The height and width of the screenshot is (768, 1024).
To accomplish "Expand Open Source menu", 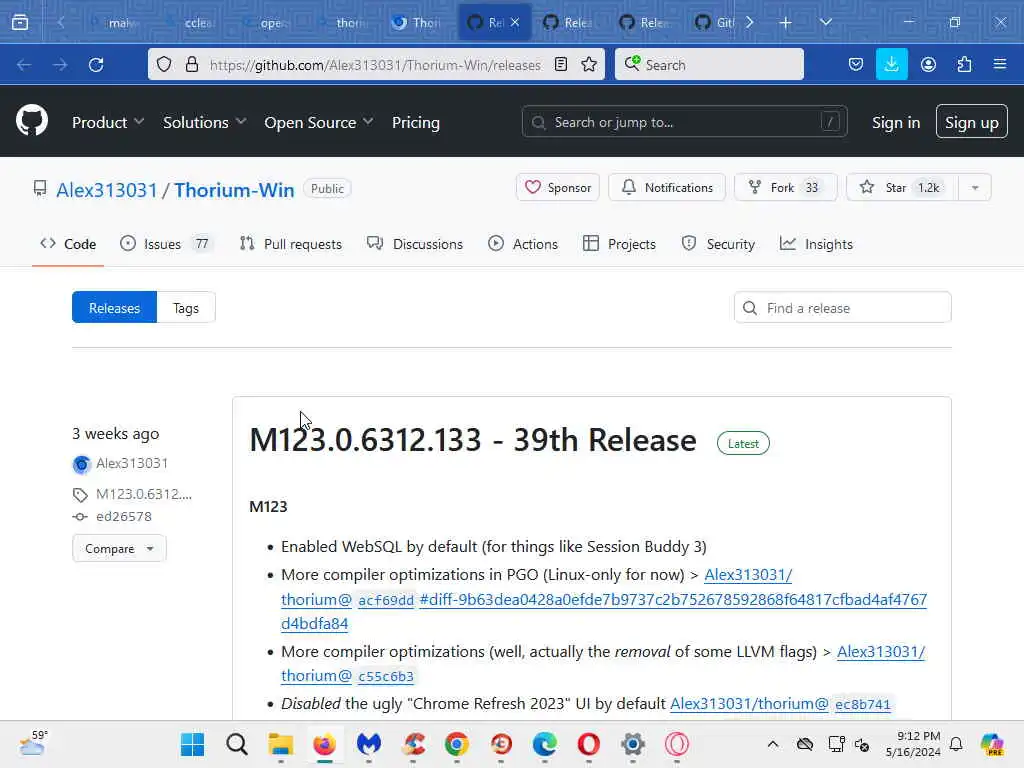I will pyautogui.click(x=319, y=122).
